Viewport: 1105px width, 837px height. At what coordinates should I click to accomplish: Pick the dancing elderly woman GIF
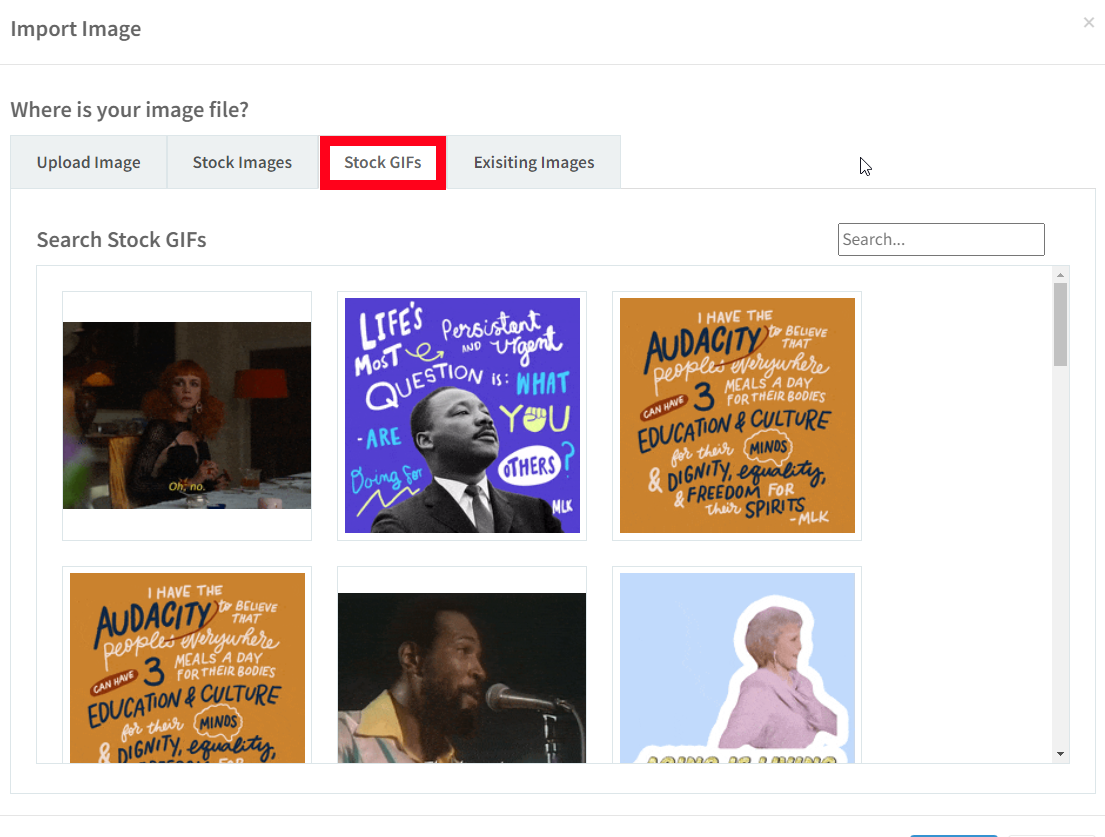point(736,665)
